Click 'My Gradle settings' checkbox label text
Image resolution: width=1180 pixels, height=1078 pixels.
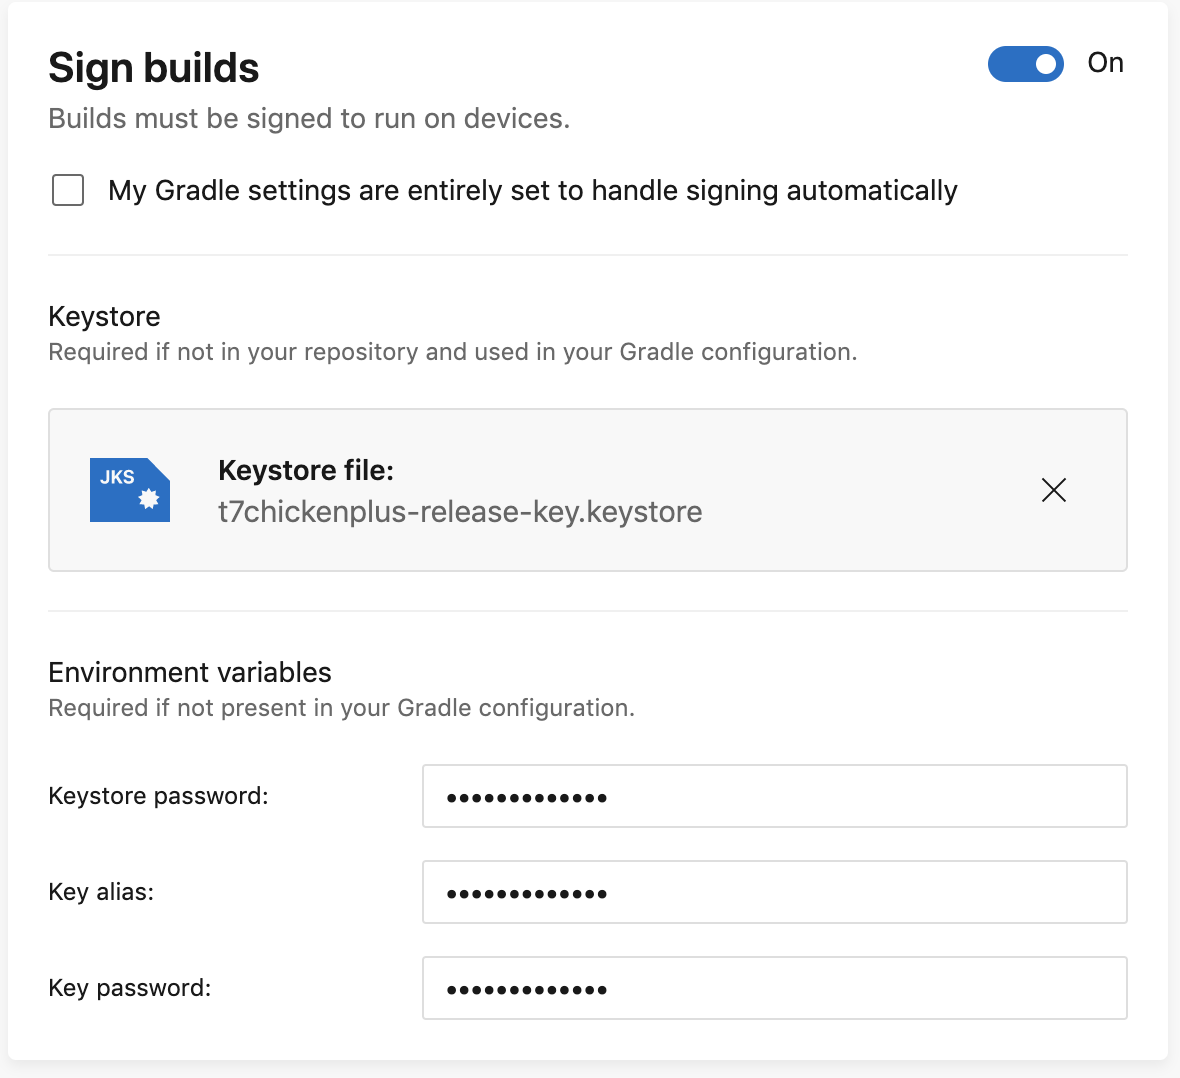click(532, 190)
